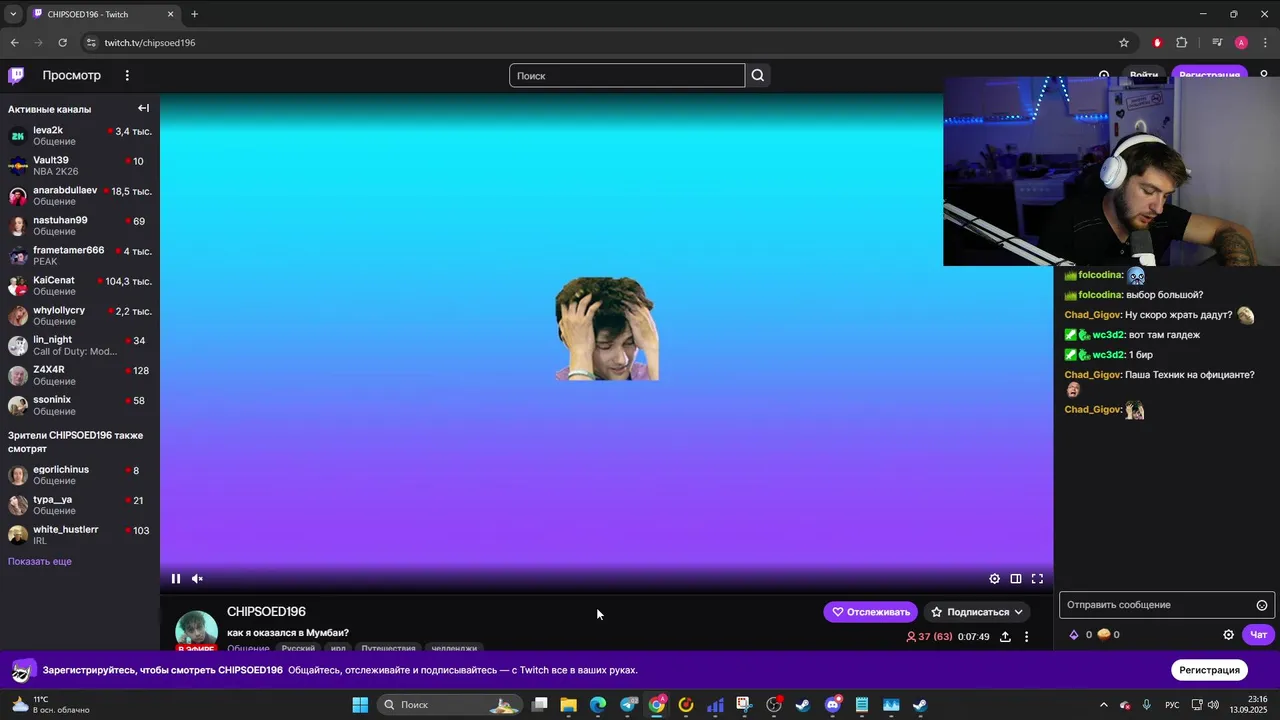Open Windows Start menu
The image size is (1280, 720).
[x=360, y=705]
